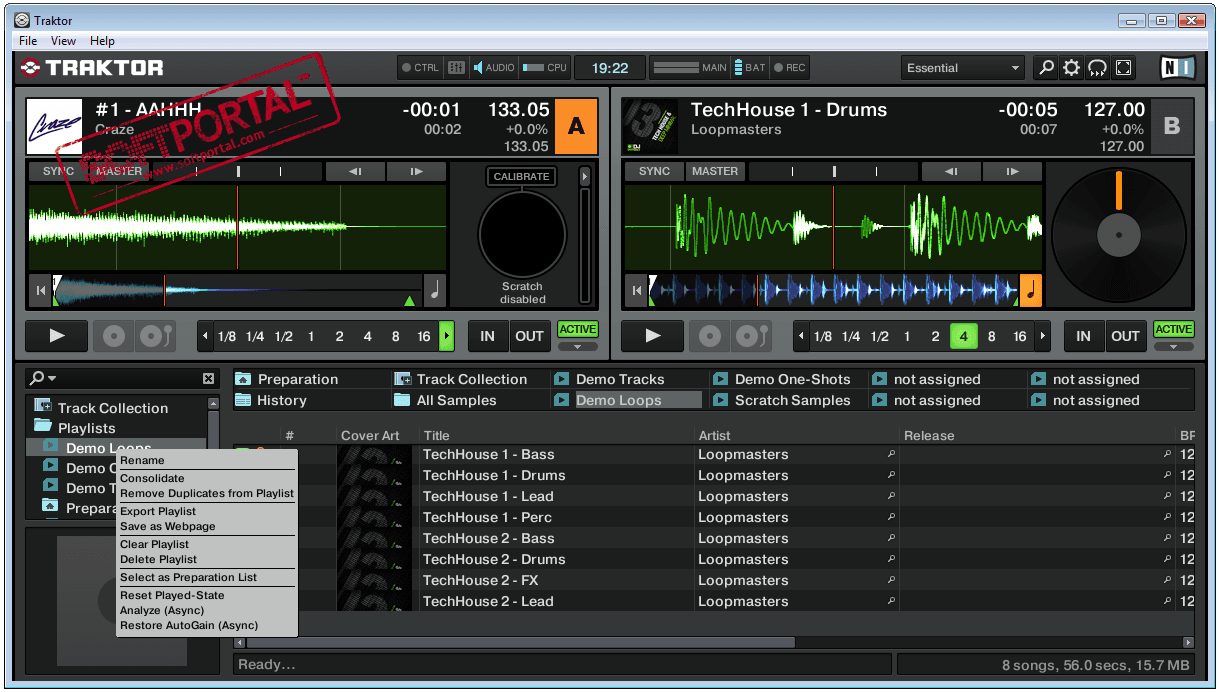Play Deck B
Viewport: 1219px width, 692px height.
(x=653, y=336)
